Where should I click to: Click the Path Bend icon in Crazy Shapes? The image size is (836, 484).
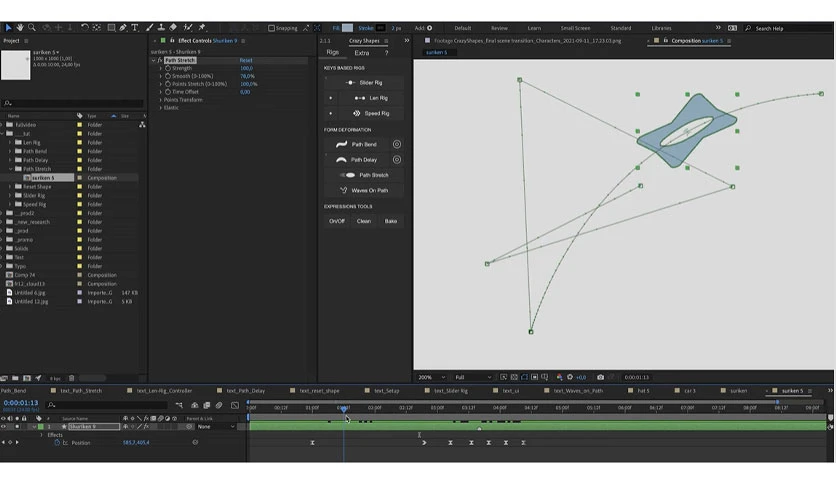(x=341, y=144)
